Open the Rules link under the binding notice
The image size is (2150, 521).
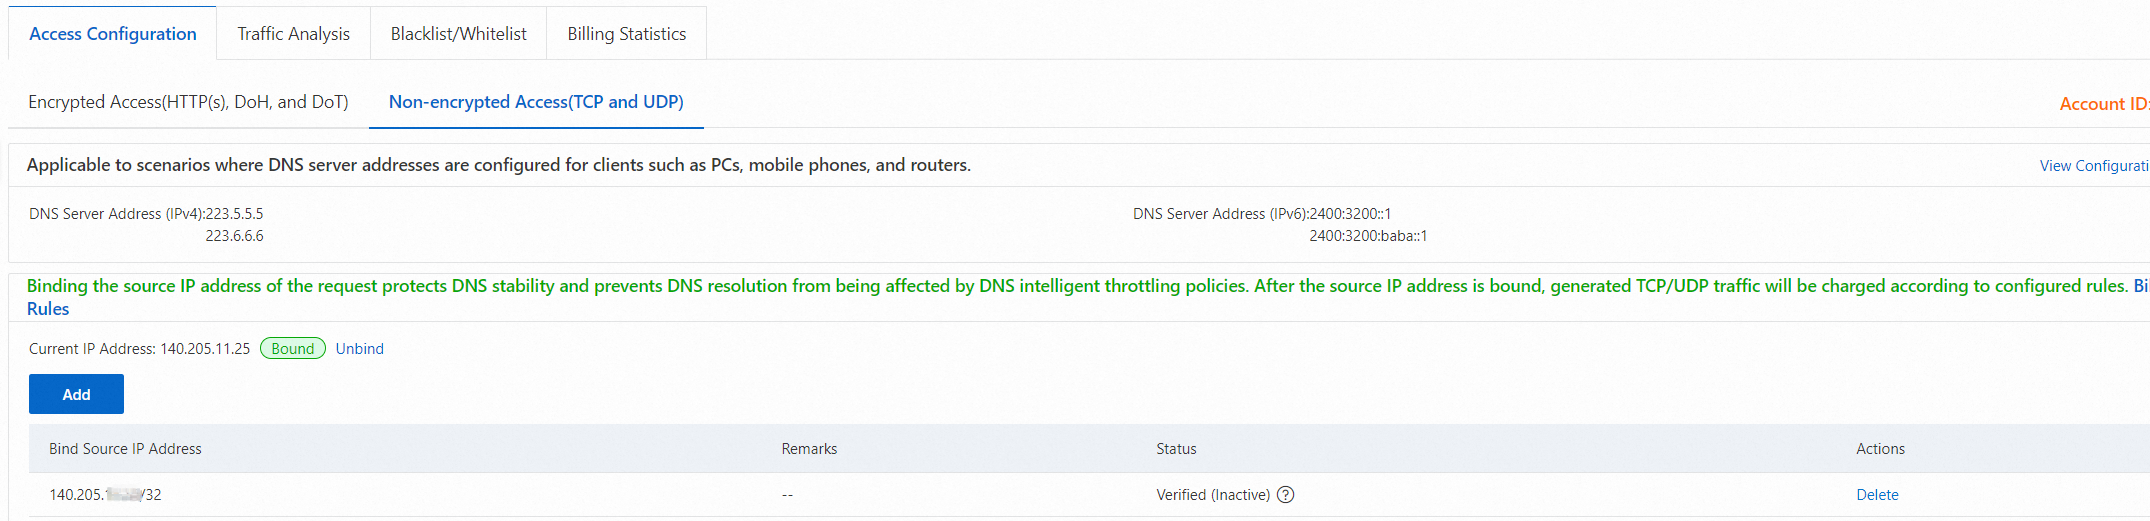click(x=48, y=309)
